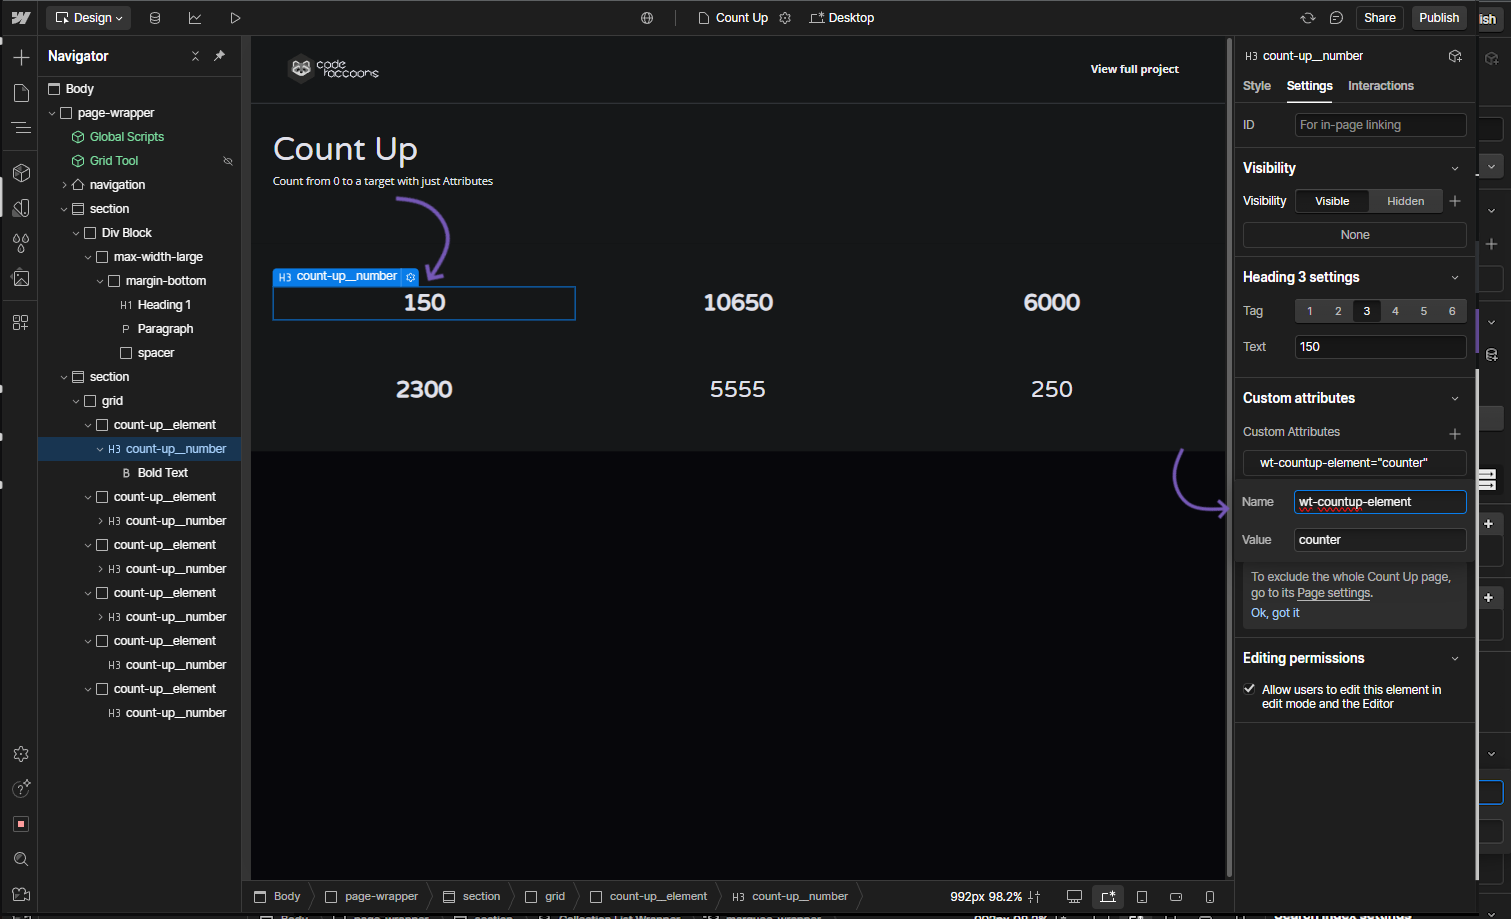Open the Add elements panel
Image resolution: width=1511 pixels, height=919 pixels.
[21, 58]
